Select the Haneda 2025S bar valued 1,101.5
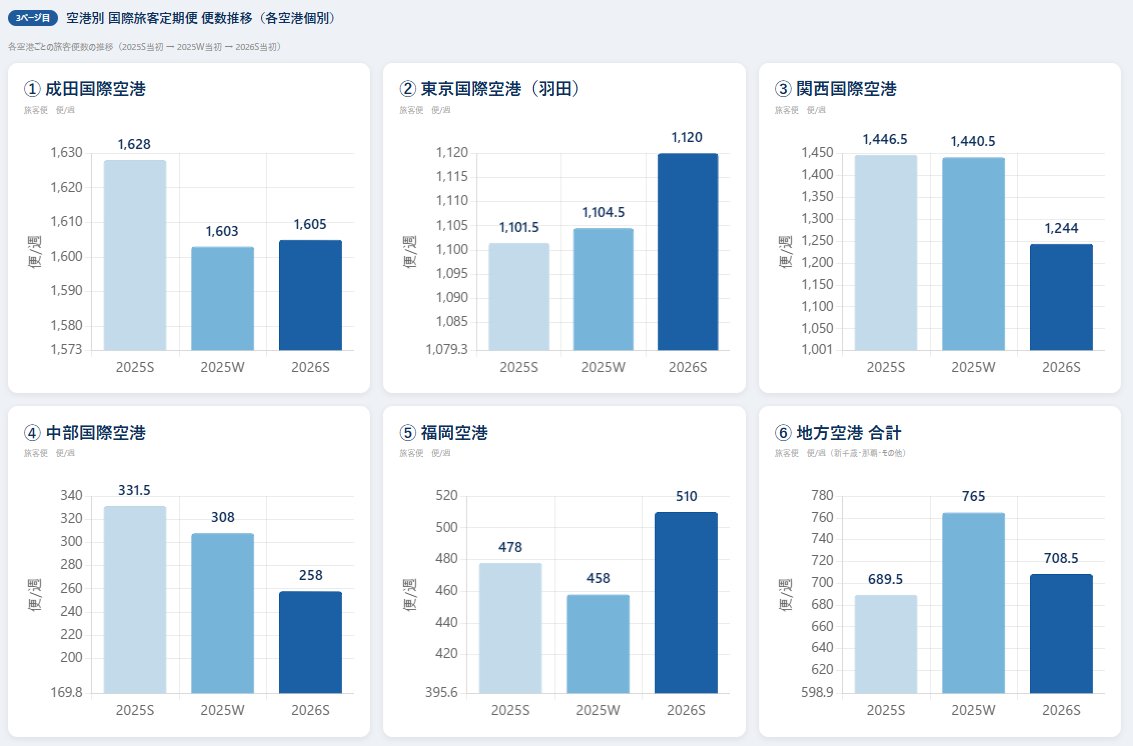This screenshot has width=1133, height=746. 519,297
